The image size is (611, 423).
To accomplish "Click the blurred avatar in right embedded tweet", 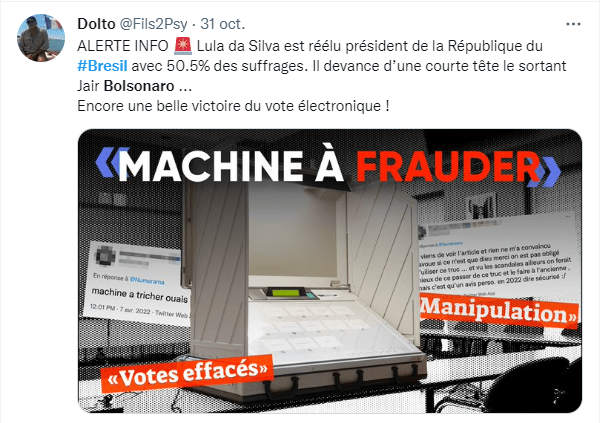I will coord(422,233).
